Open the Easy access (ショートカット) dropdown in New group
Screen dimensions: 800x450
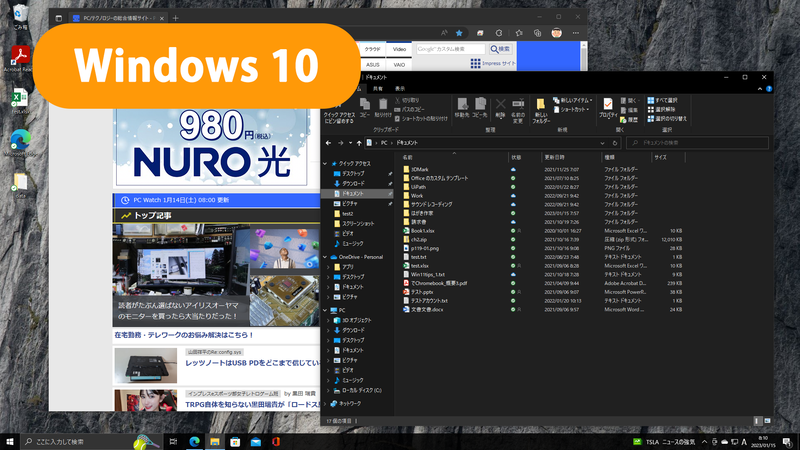(x=571, y=110)
